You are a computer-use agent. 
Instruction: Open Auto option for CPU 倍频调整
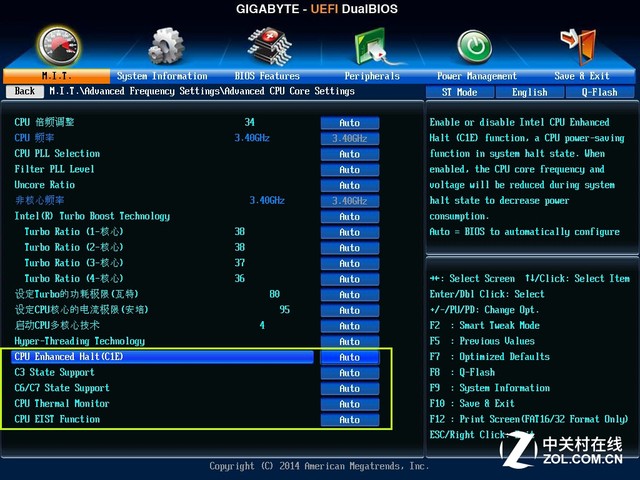(350, 123)
